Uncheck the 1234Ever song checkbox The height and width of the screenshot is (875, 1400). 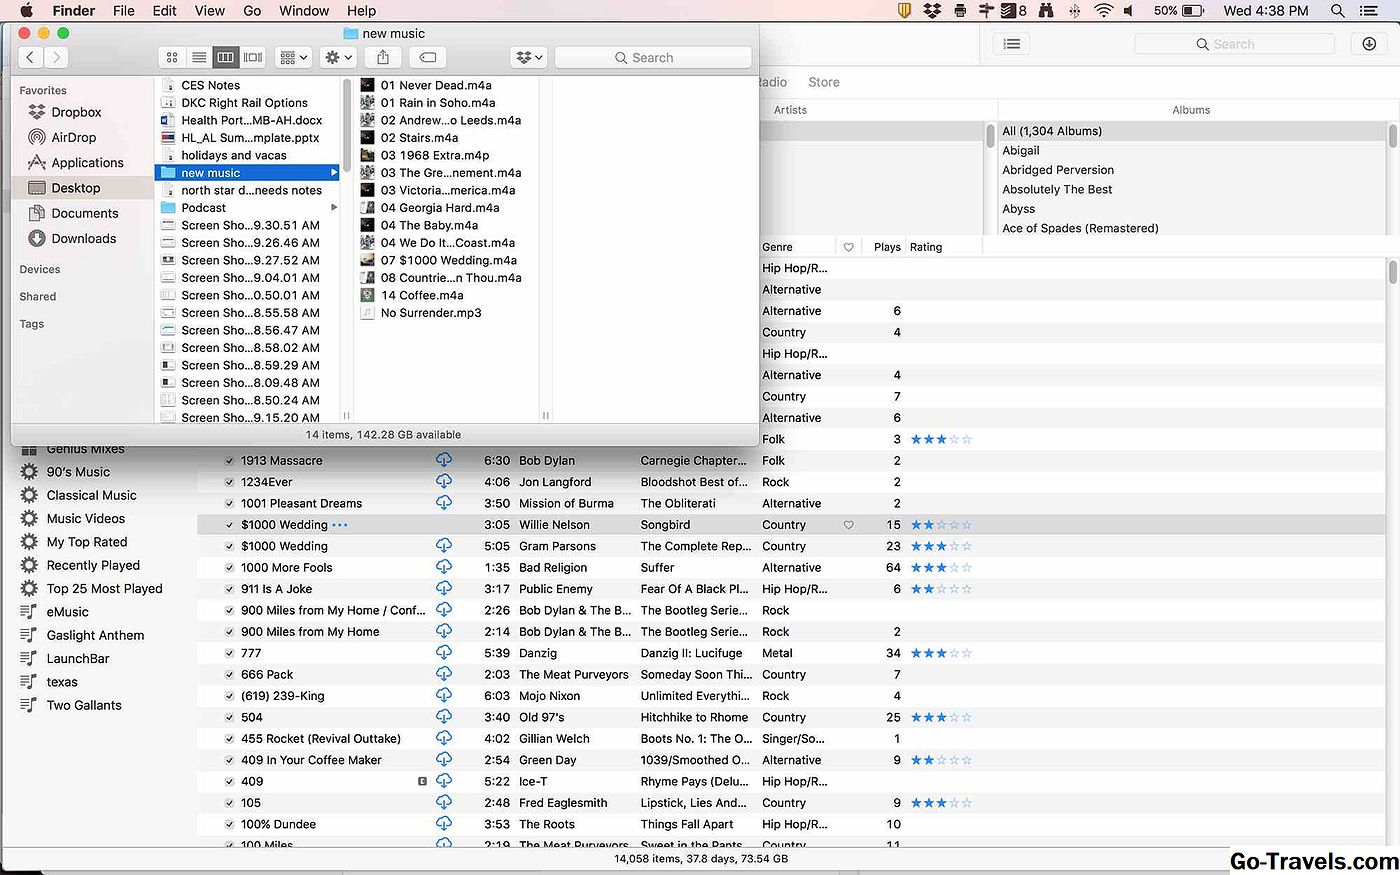230,482
